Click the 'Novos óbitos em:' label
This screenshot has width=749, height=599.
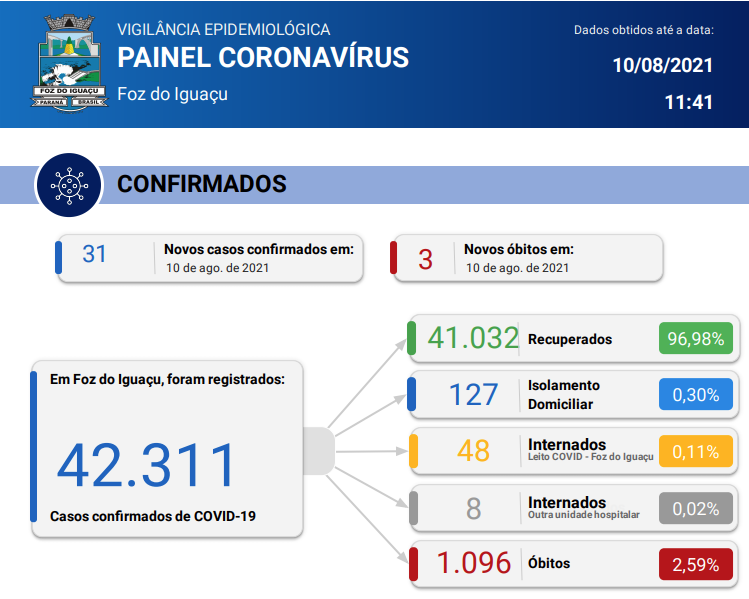point(519,249)
